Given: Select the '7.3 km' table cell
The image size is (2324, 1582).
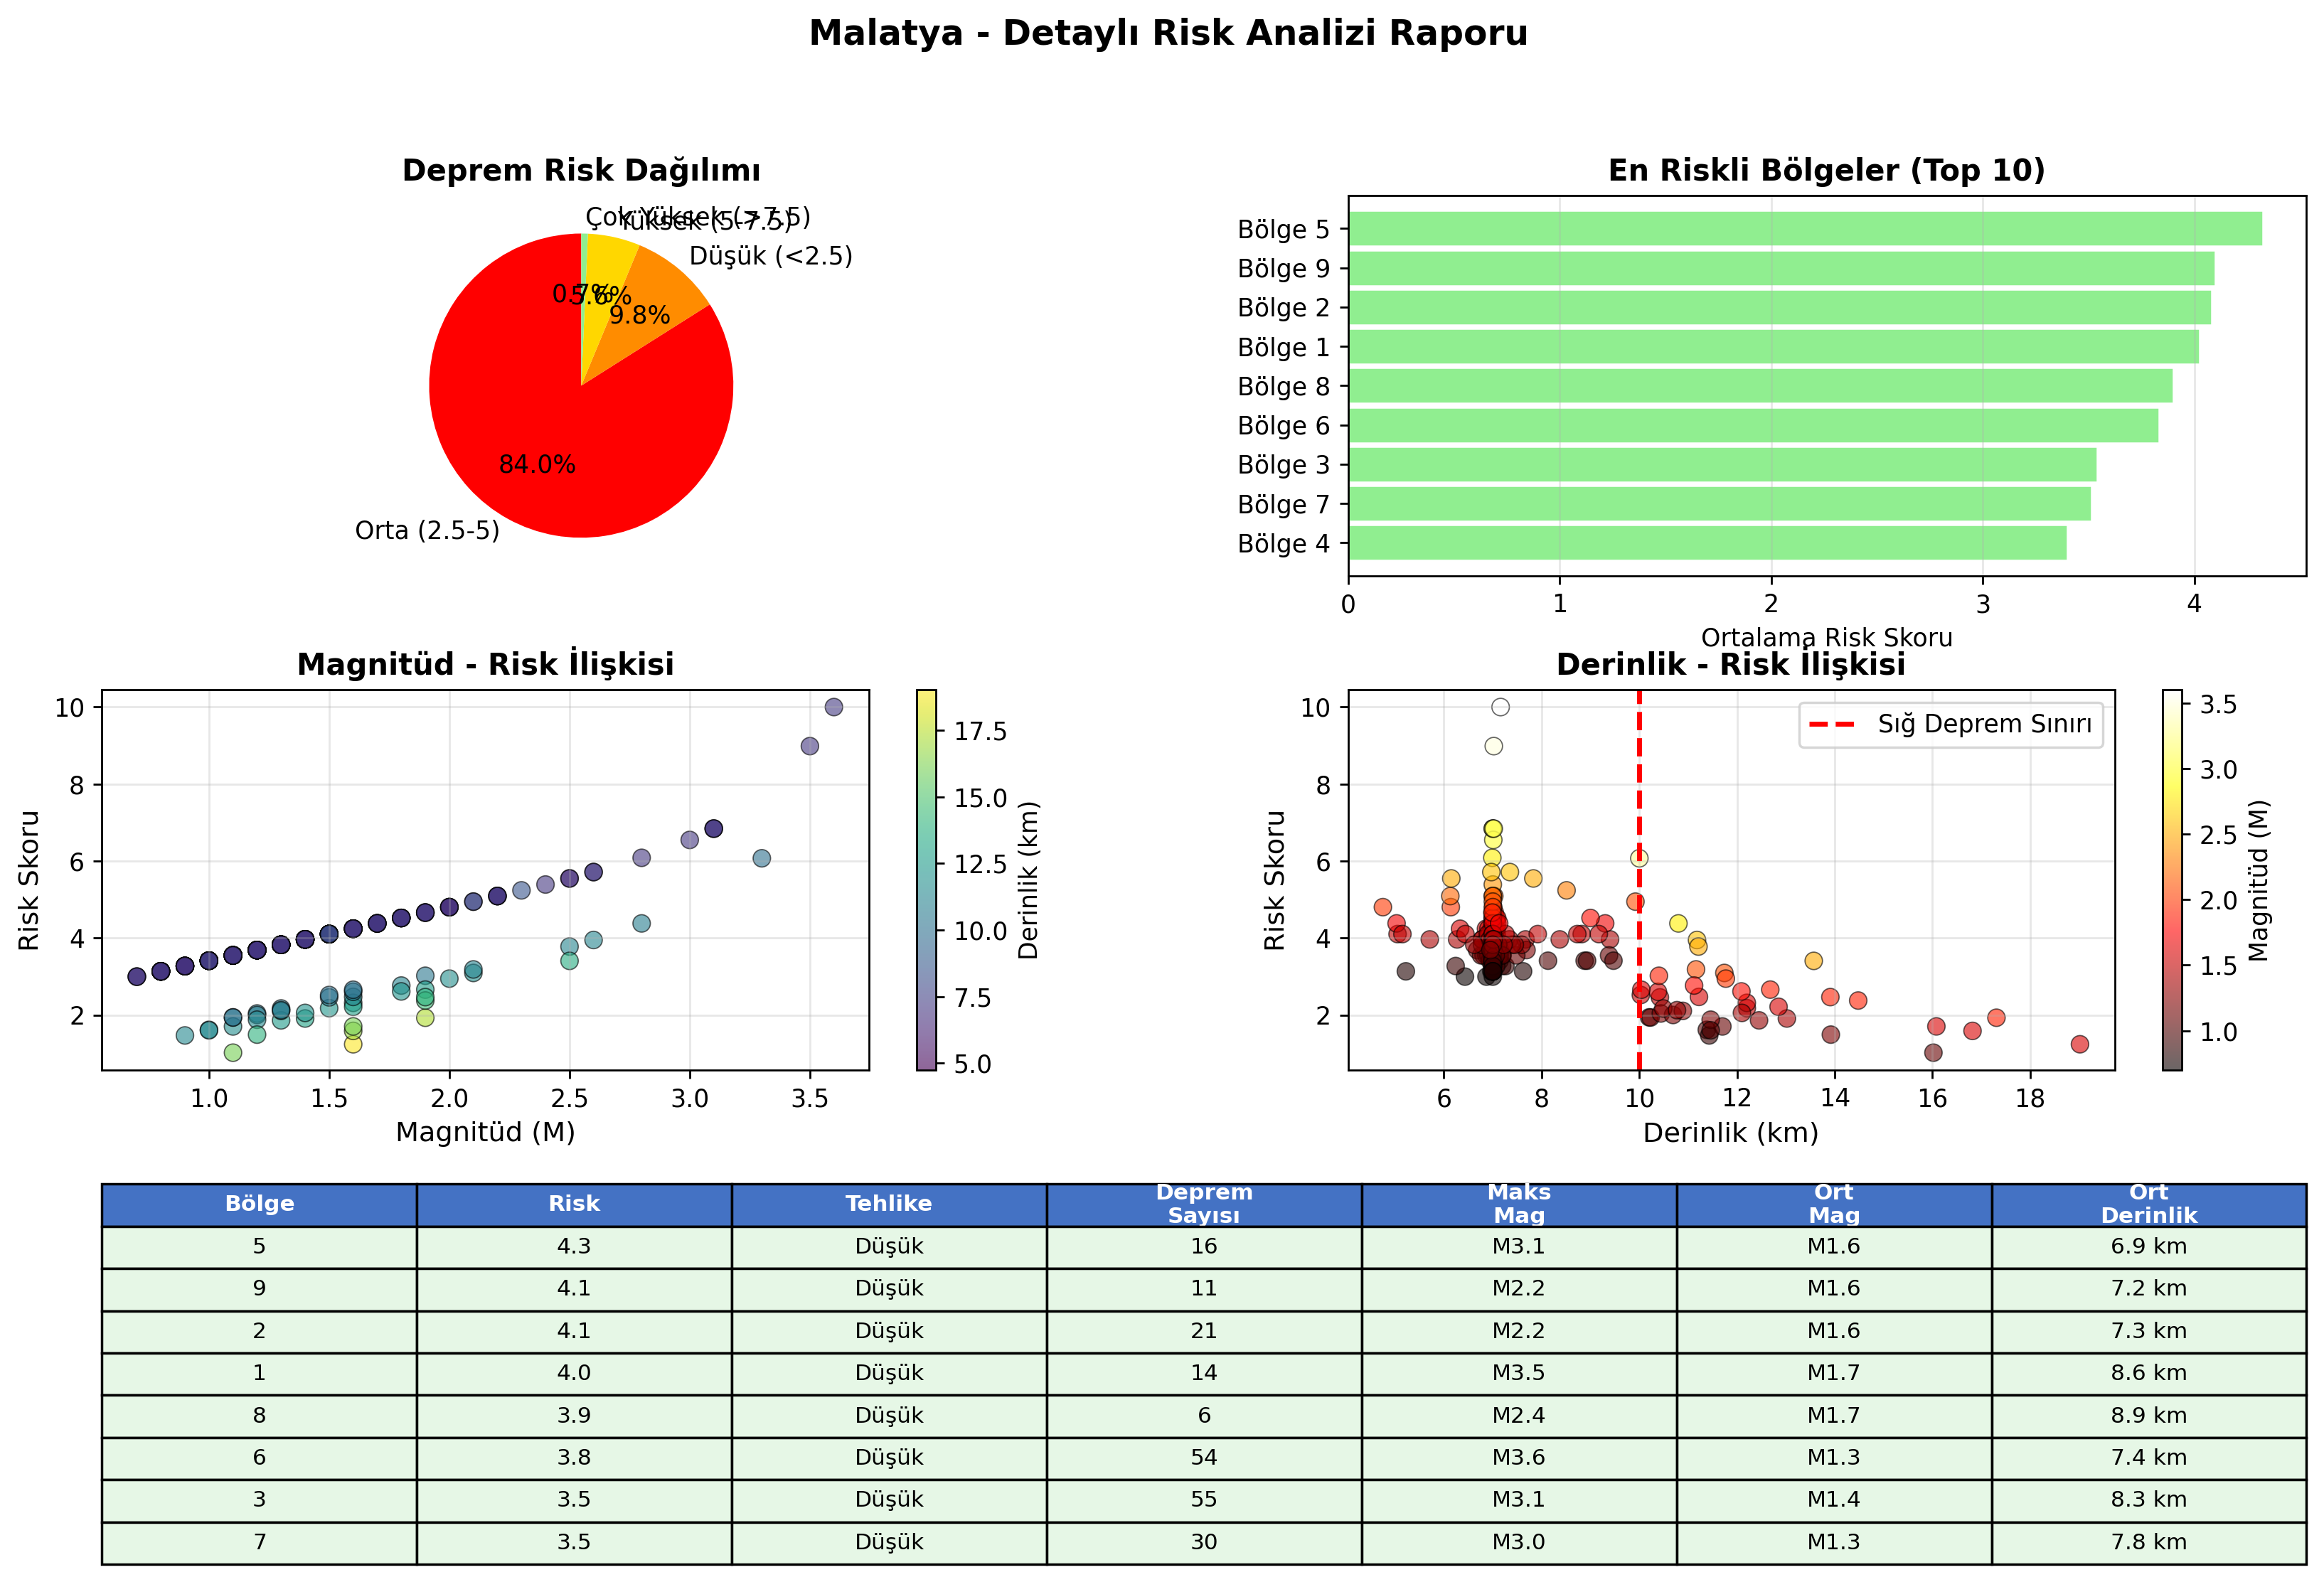Looking at the screenshot, I should click(x=2149, y=1331).
